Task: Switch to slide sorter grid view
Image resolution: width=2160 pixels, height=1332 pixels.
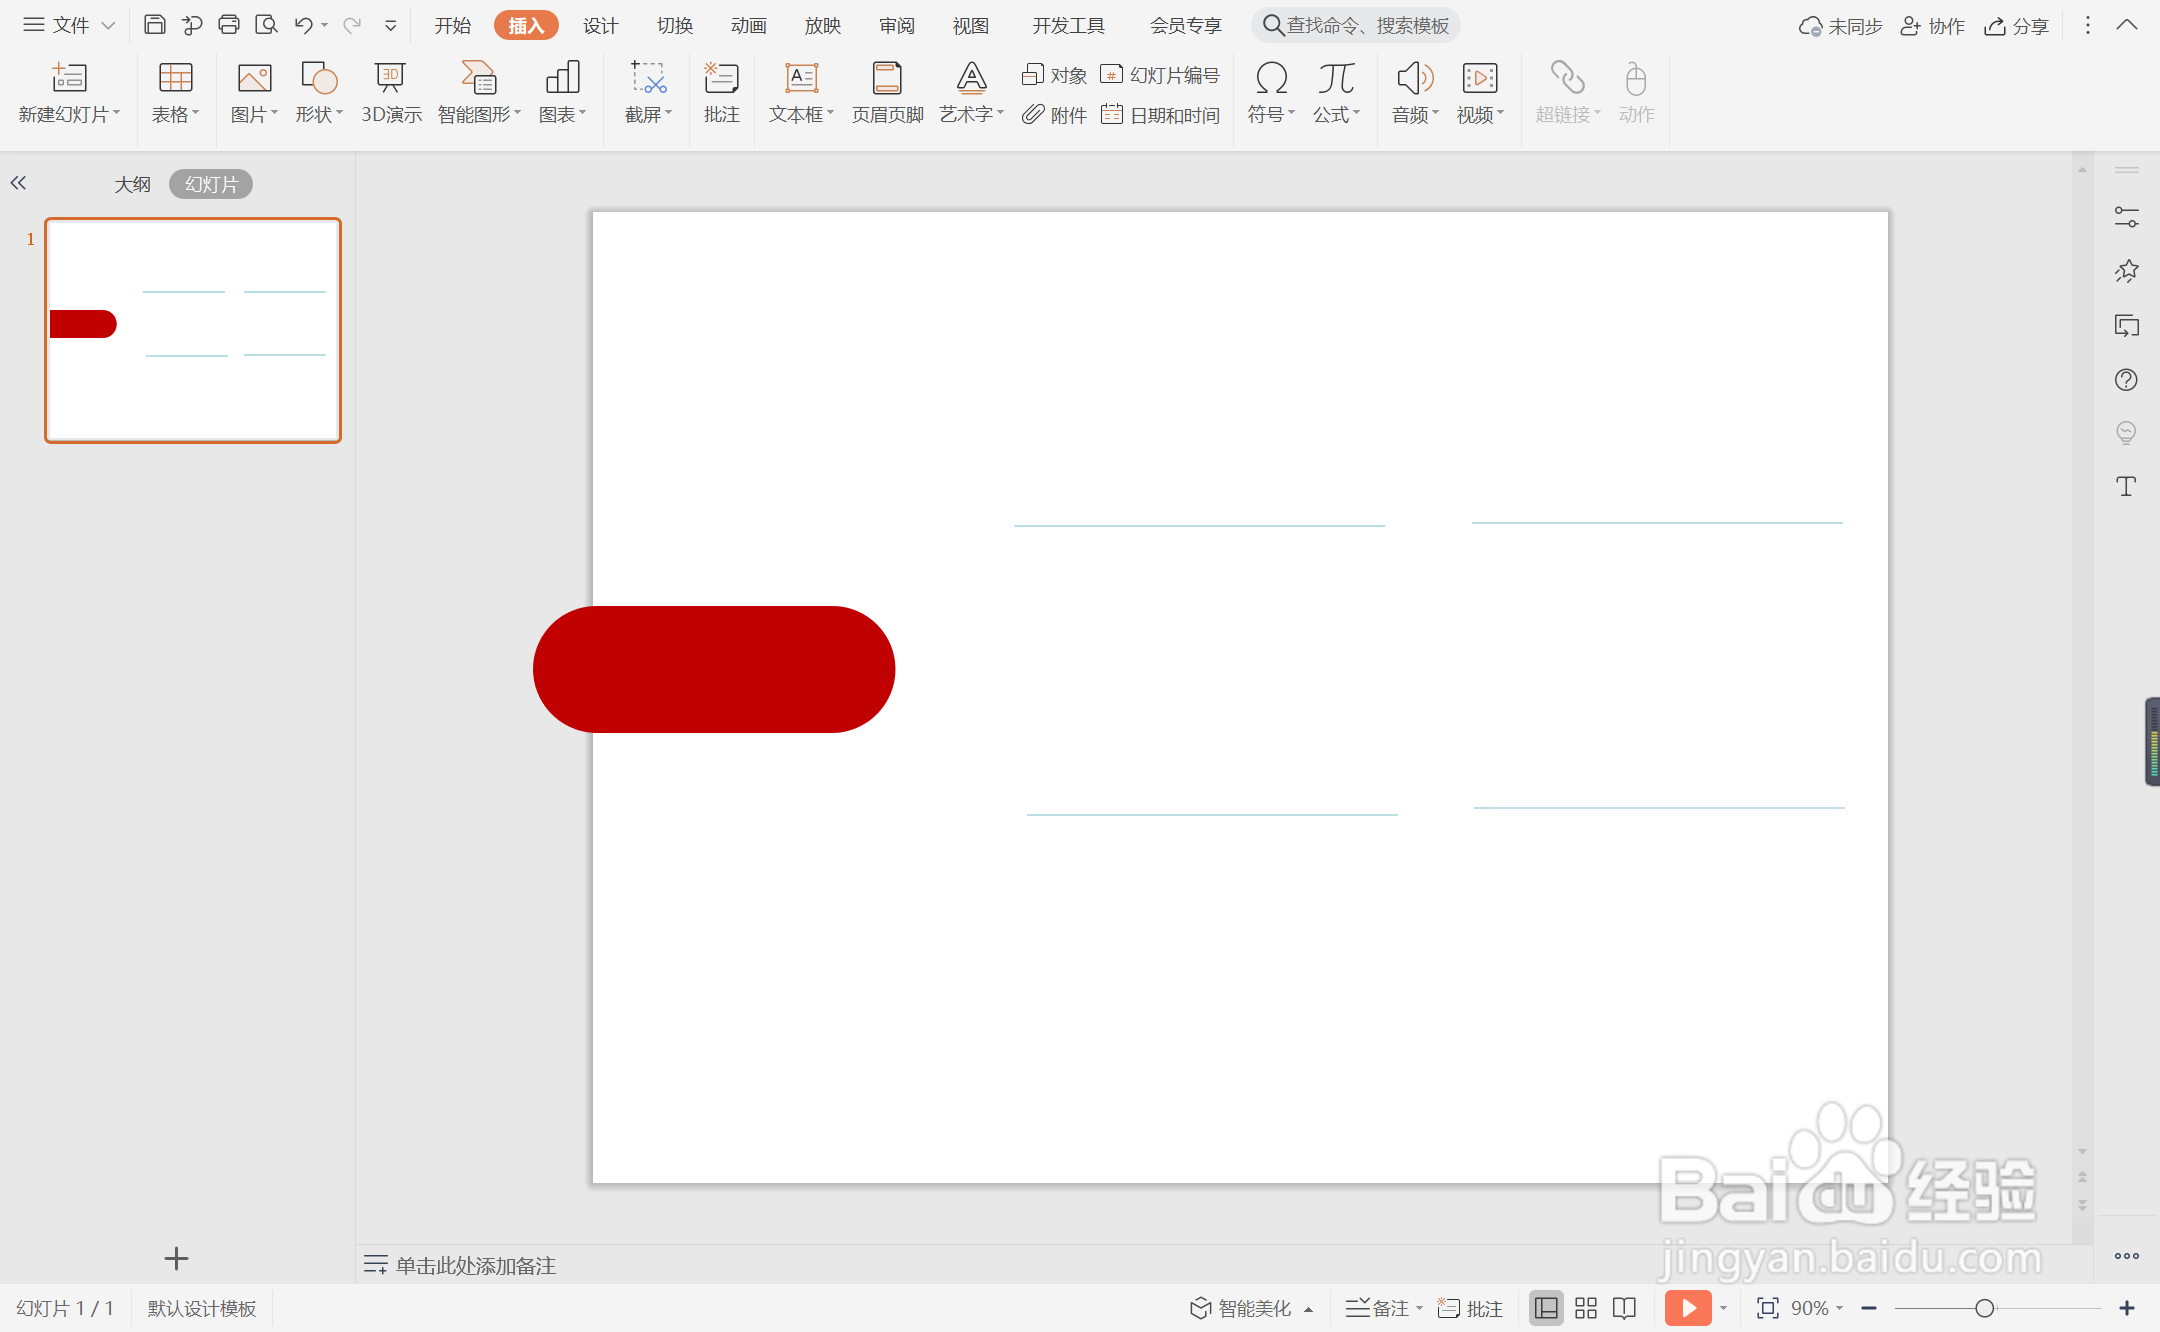Action: (1586, 1308)
